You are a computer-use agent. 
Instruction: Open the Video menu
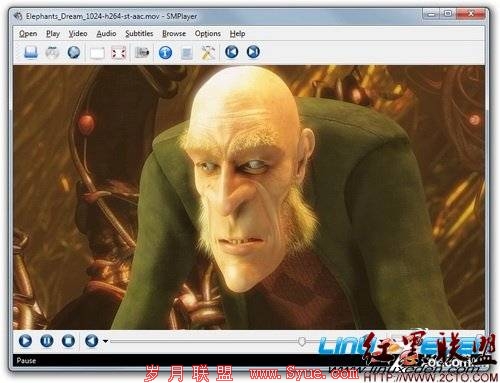(x=78, y=33)
